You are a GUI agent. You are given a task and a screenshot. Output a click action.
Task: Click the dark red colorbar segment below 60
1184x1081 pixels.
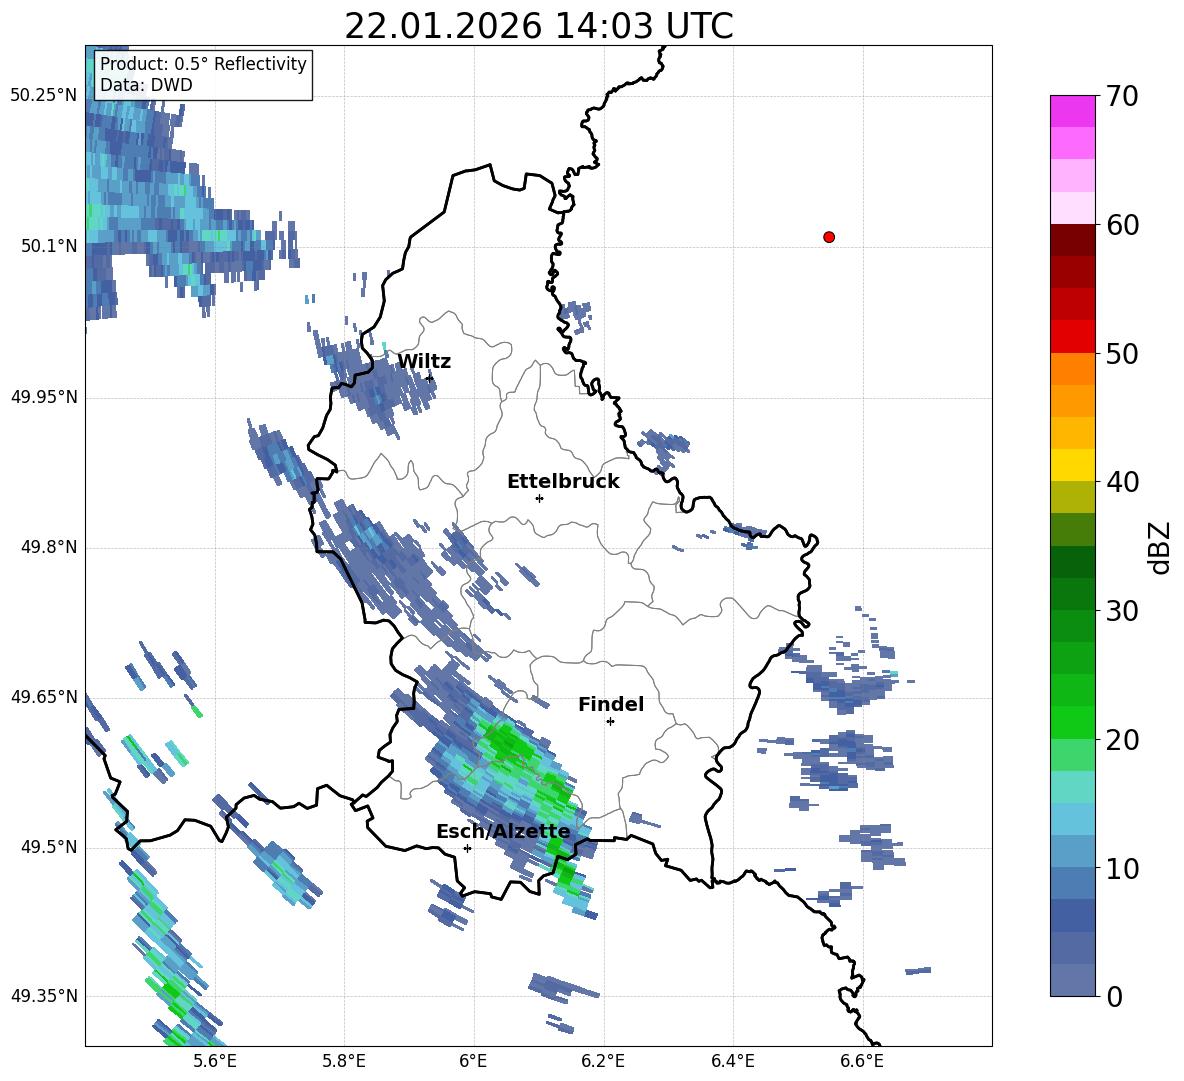(1073, 240)
